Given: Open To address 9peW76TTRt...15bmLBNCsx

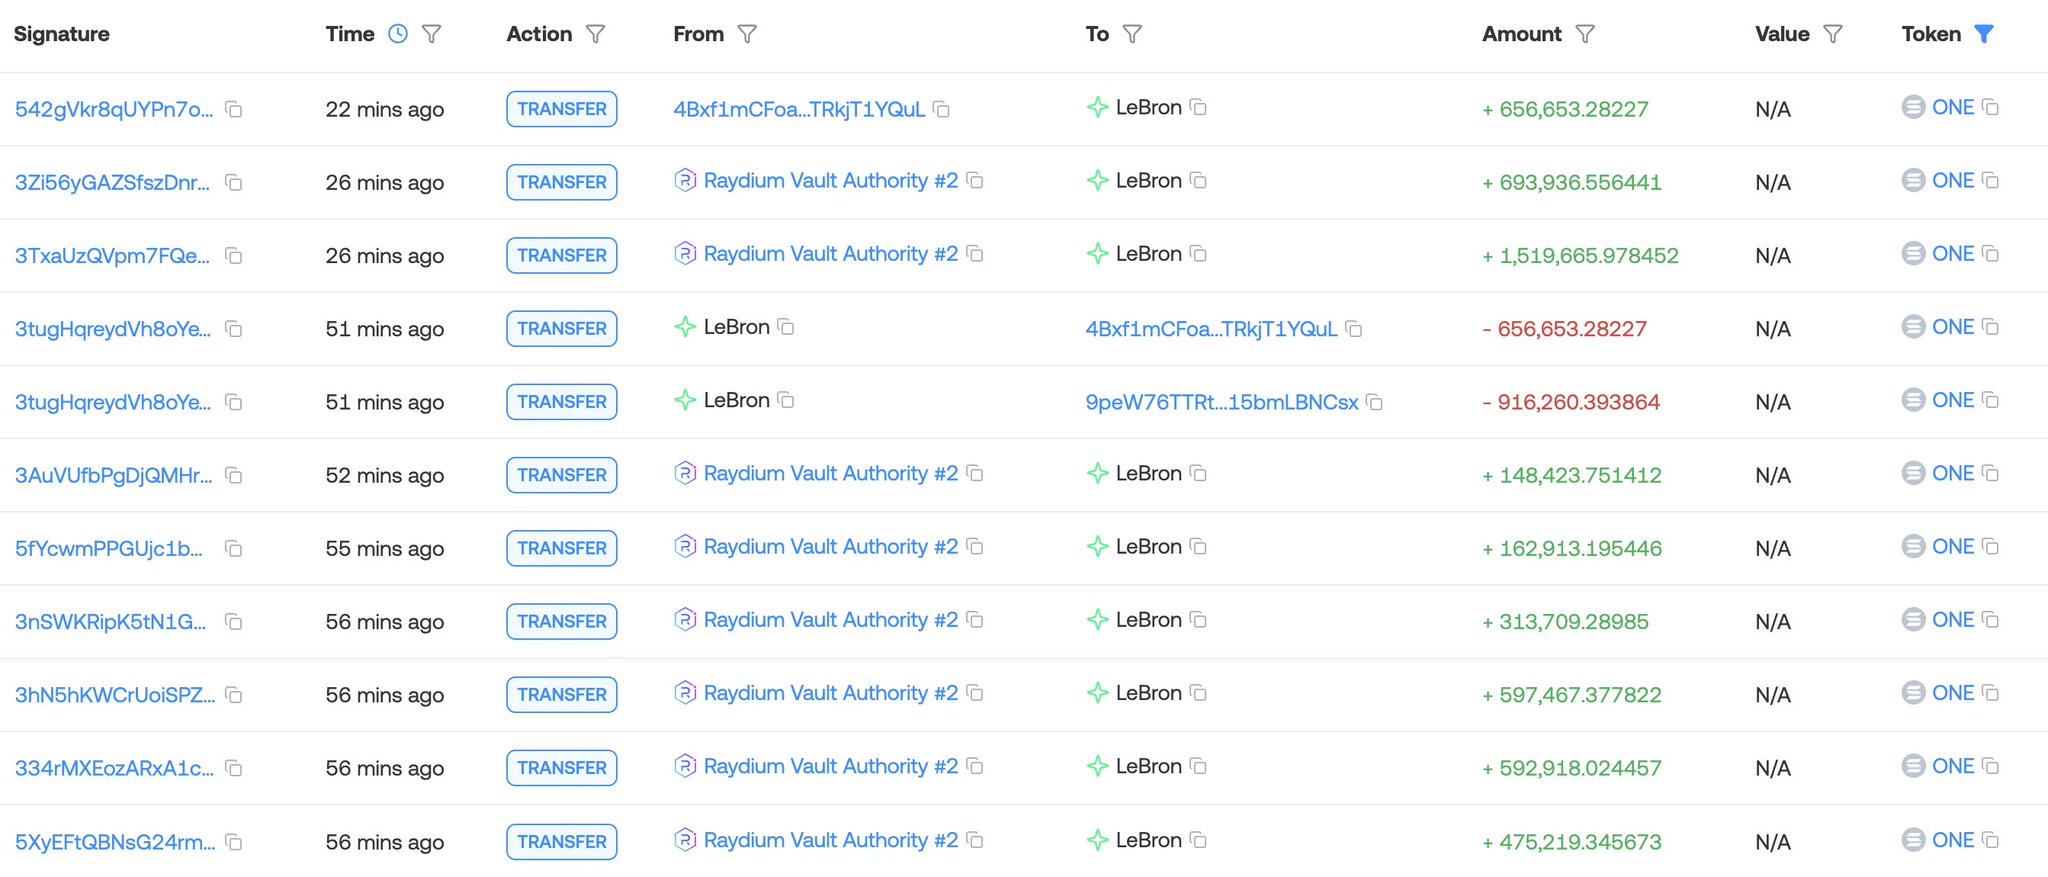Looking at the screenshot, I should coord(1222,402).
